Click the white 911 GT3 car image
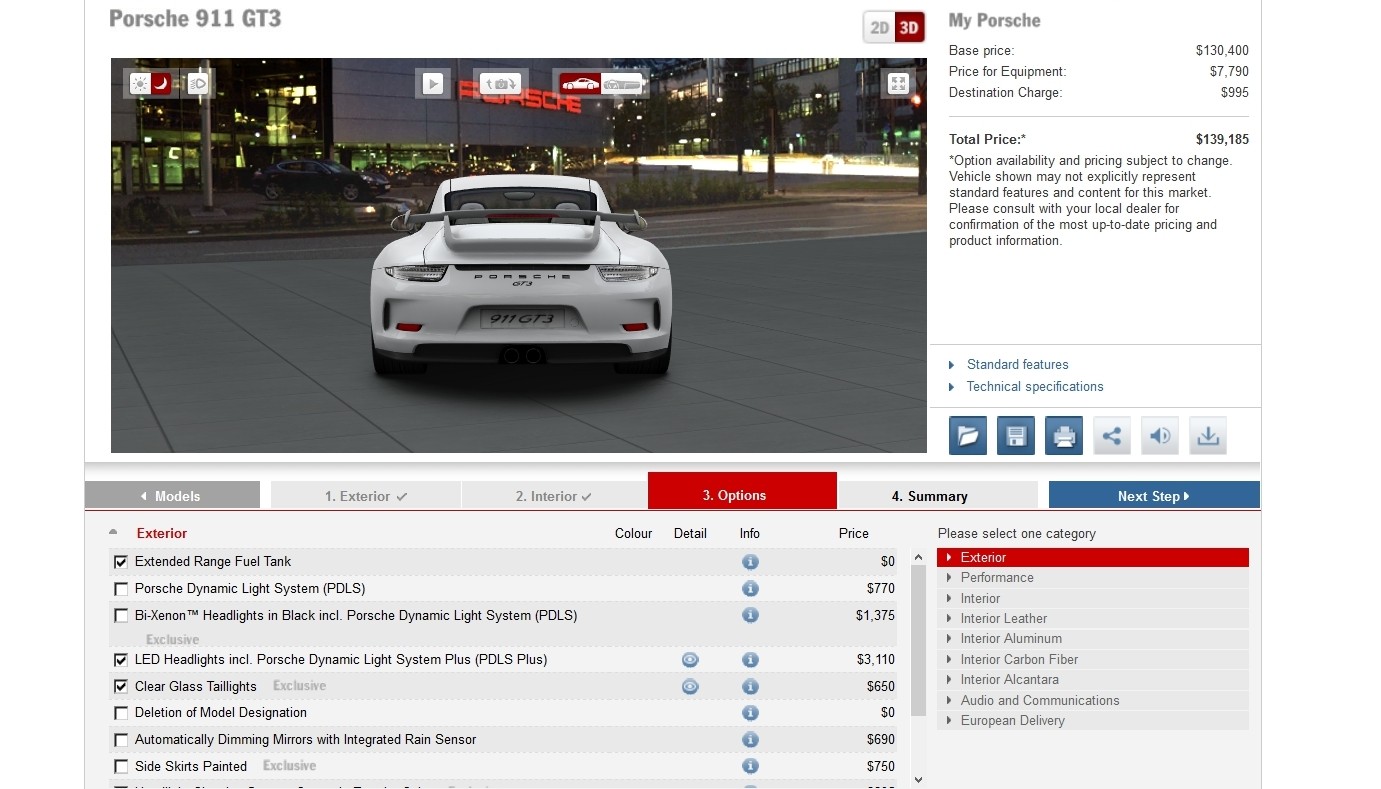This screenshot has width=1381, height=789. point(520,275)
